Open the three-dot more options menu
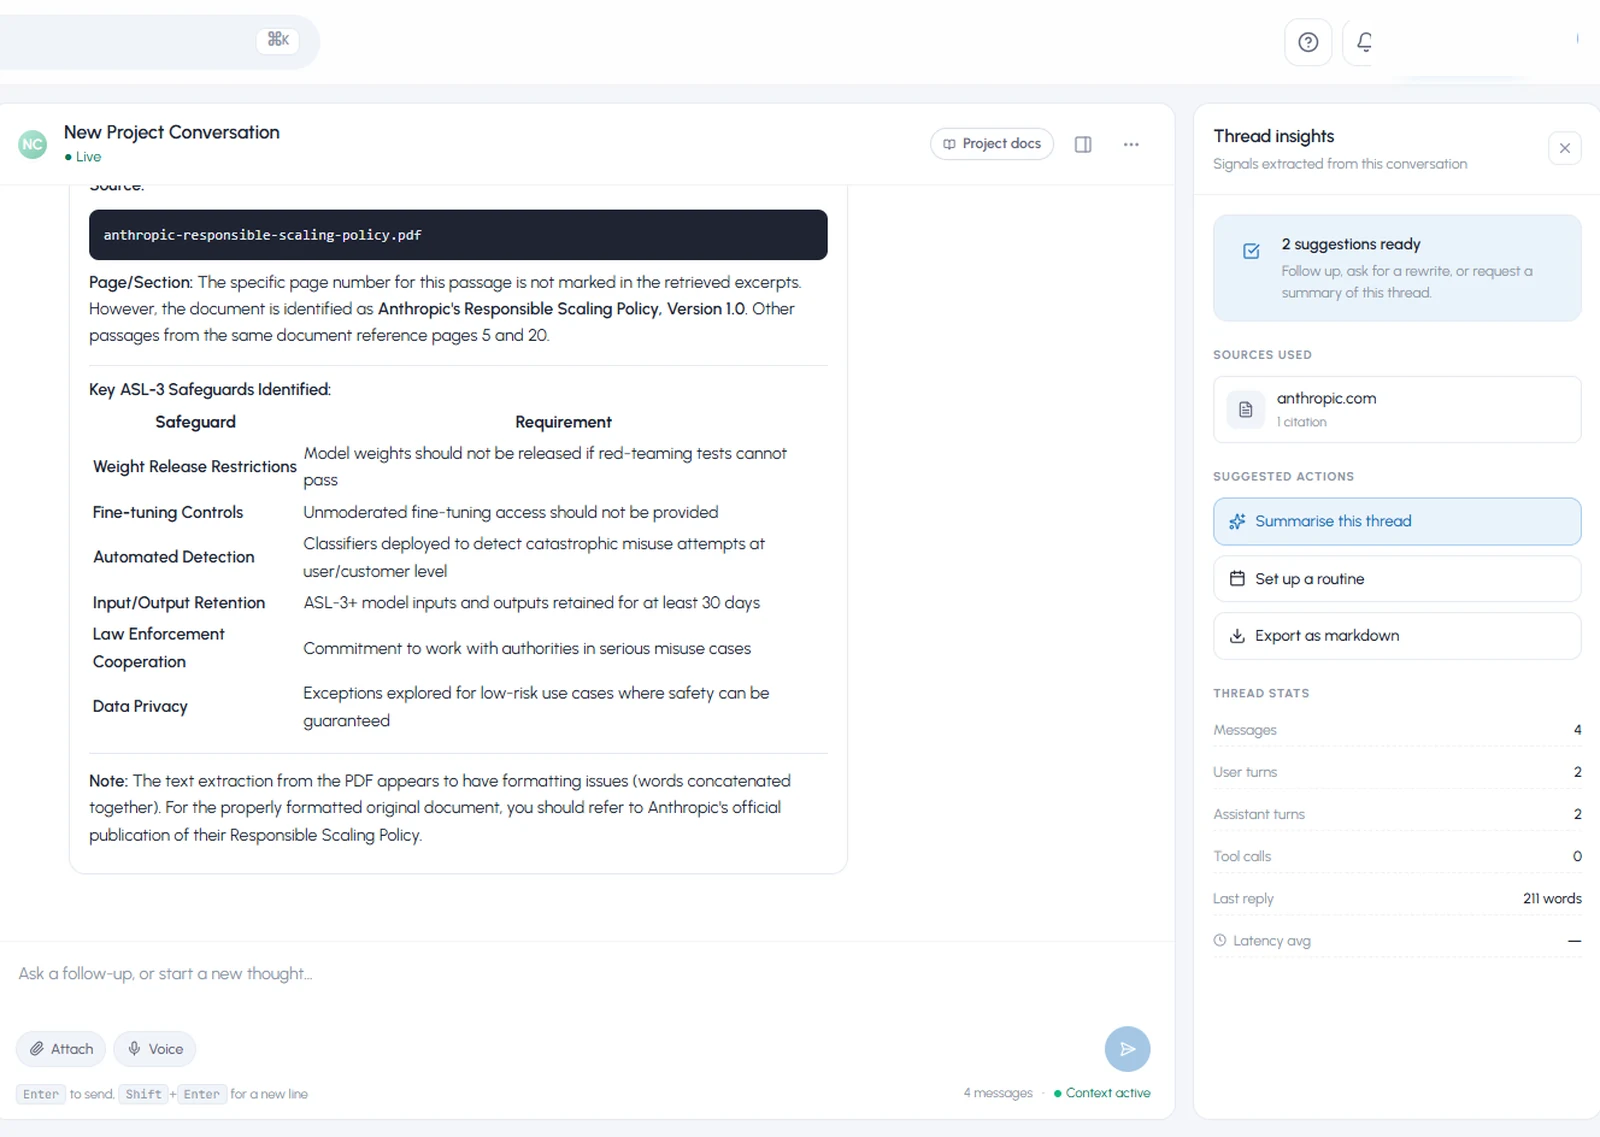Screen dimensions: 1600x1137 (x=1131, y=144)
